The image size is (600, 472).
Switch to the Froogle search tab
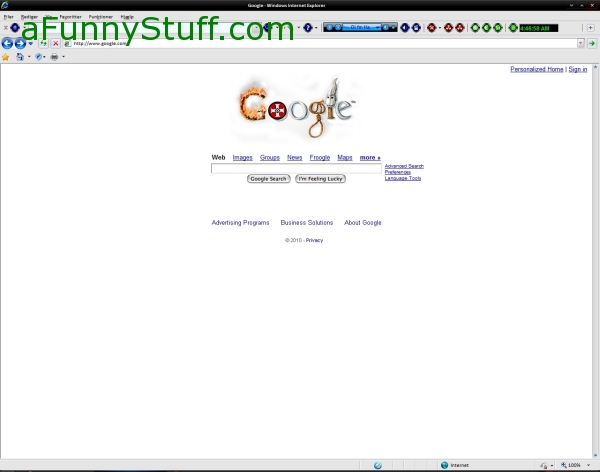(x=320, y=157)
